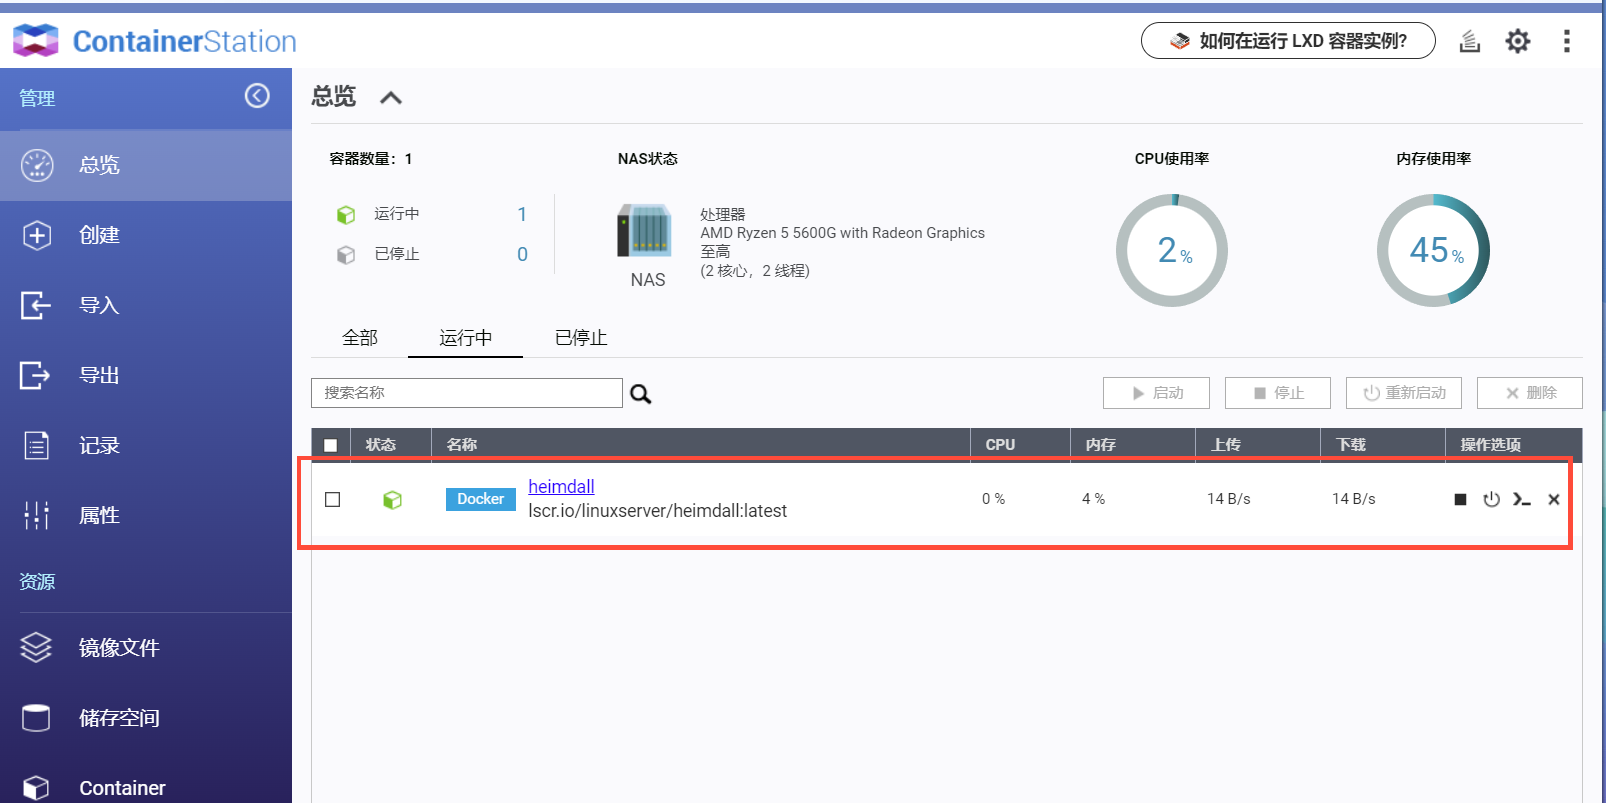Open 镜像文件 images in sidebar
This screenshot has height=803, width=1606.
tap(146, 648)
